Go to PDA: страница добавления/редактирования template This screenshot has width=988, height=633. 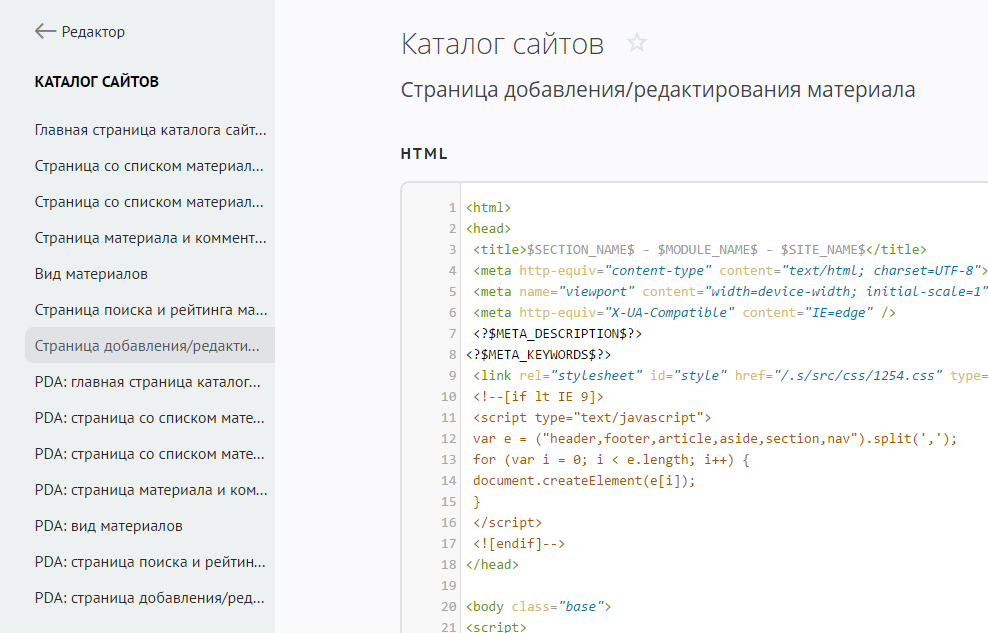tap(150, 598)
